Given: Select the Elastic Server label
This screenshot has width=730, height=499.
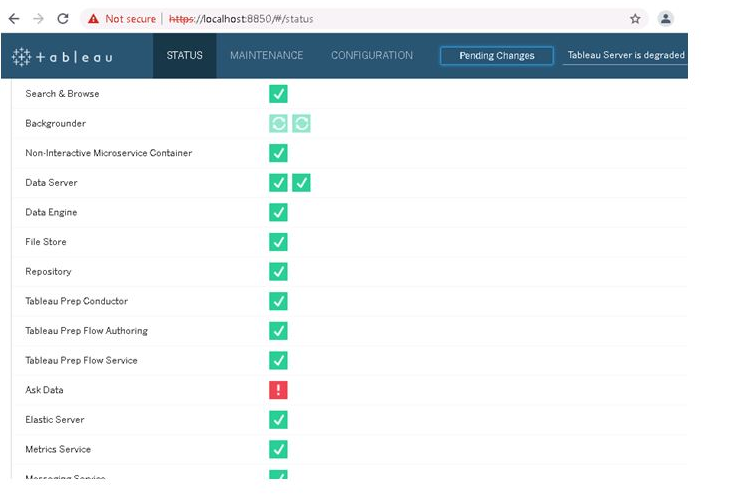Looking at the screenshot, I should tap(54, 420).
